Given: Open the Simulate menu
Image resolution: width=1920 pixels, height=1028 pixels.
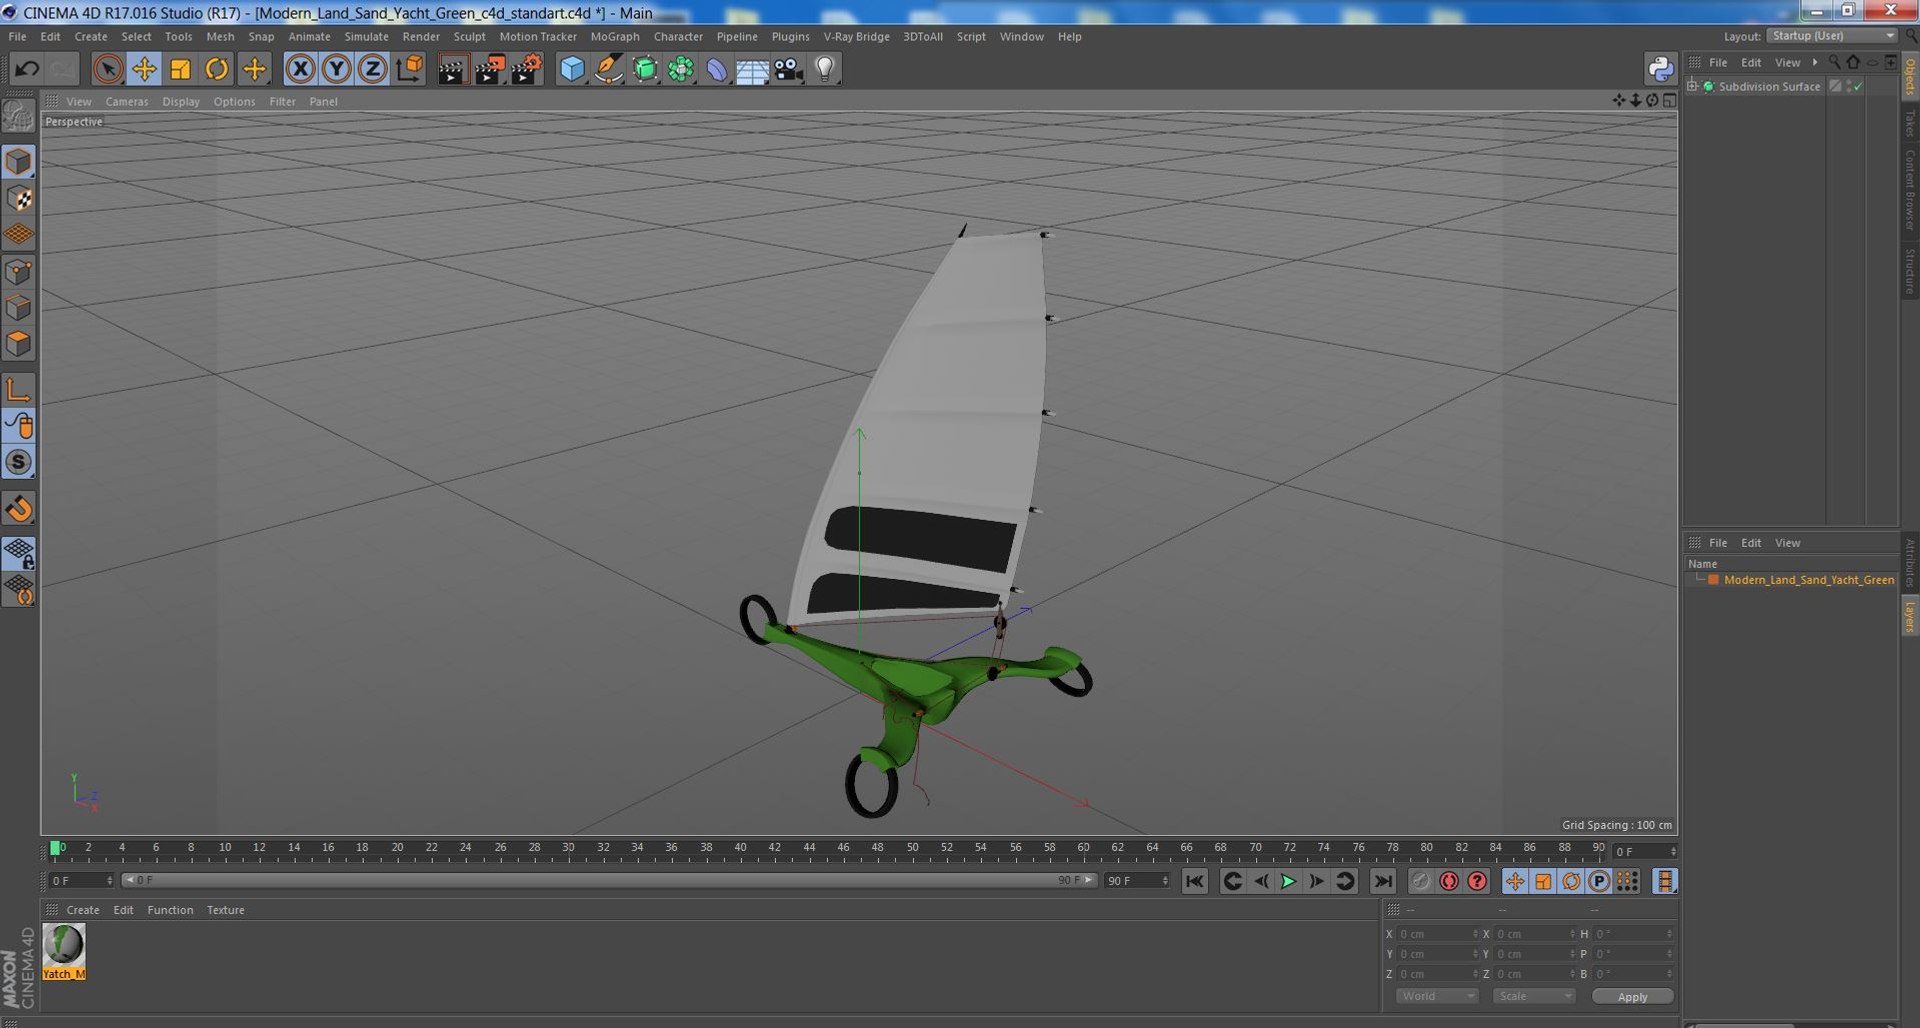Looking at the screenshot, I should point(366,36).
